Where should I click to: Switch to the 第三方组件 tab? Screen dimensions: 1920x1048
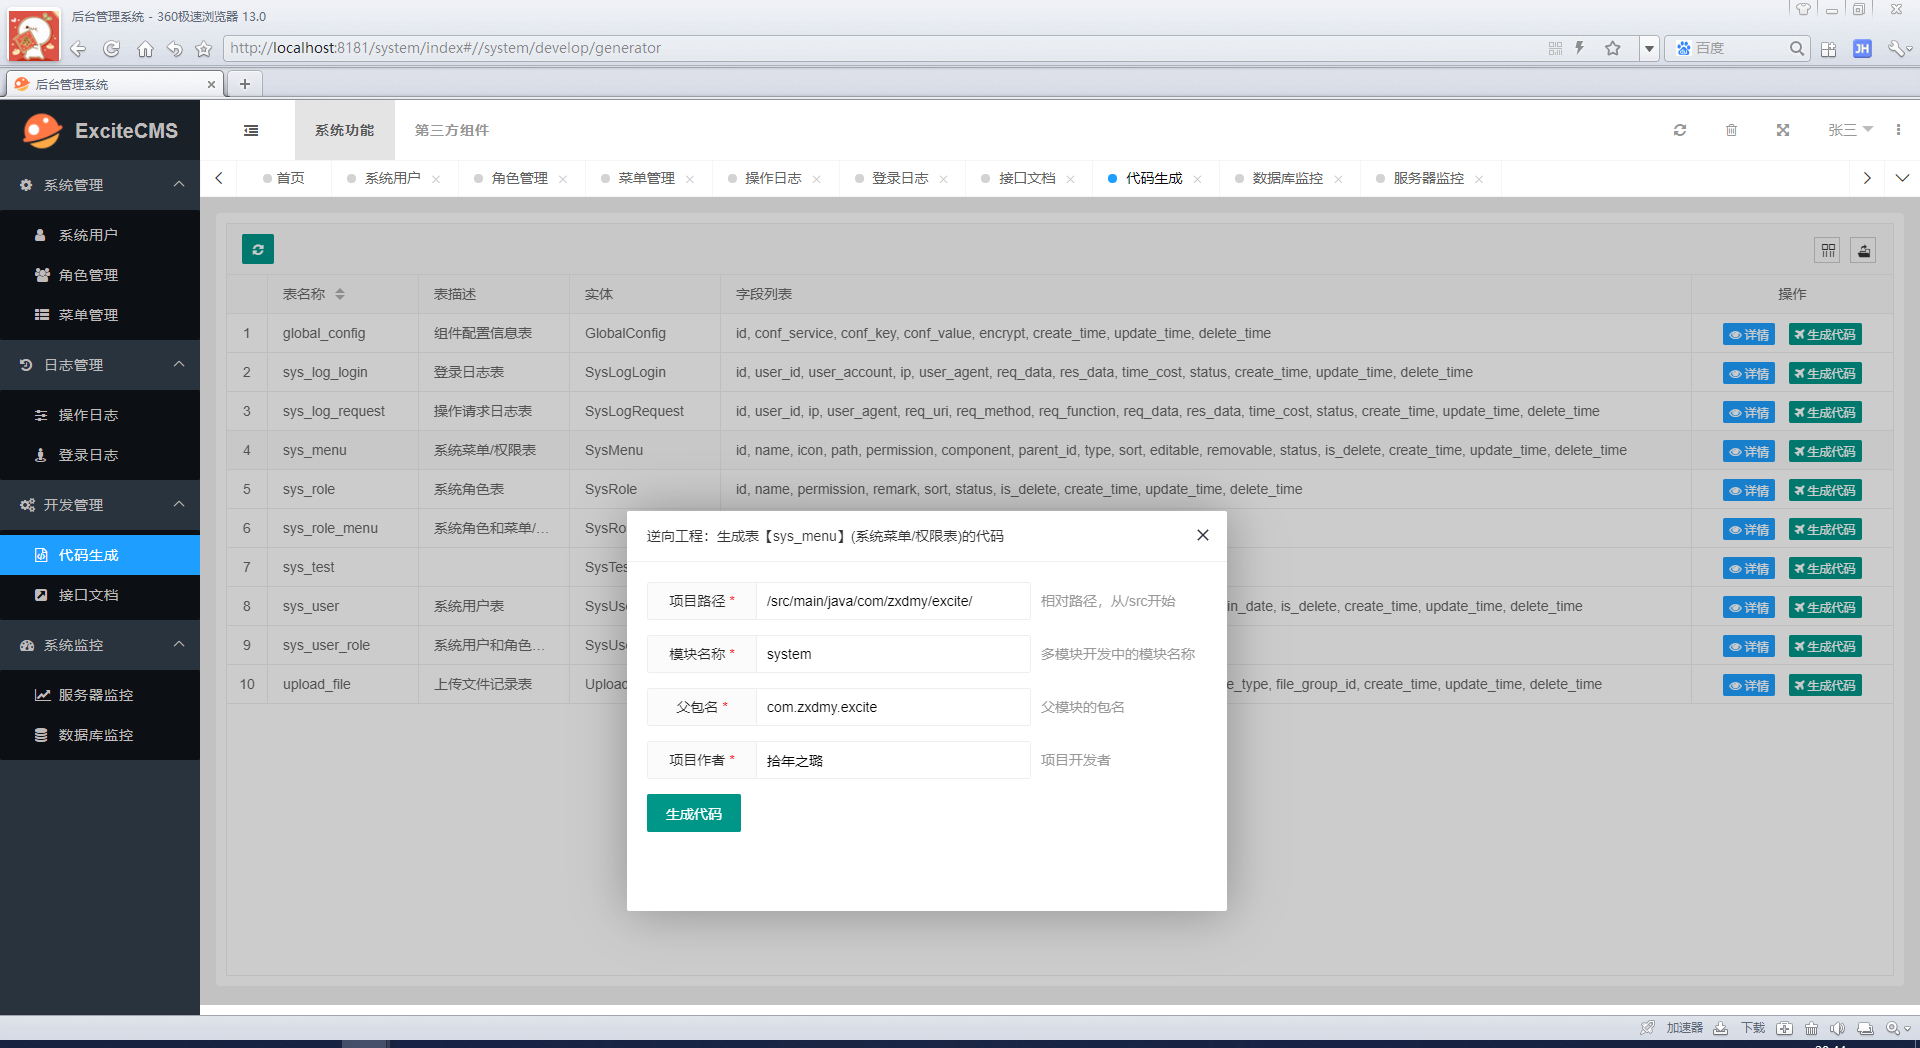click(450, 130)
